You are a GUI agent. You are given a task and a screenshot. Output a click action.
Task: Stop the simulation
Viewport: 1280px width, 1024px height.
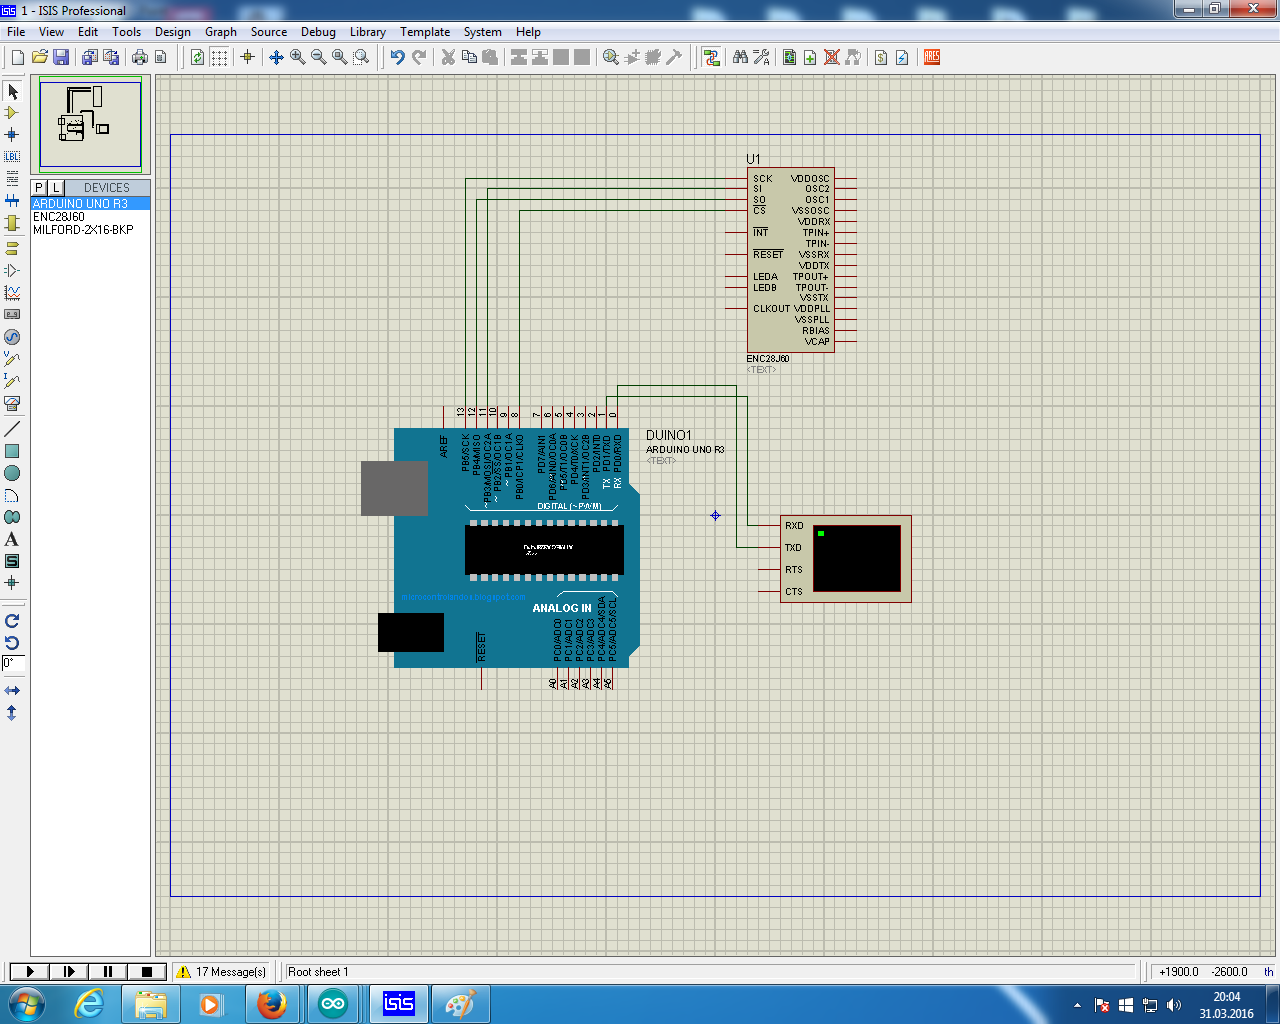146,971
